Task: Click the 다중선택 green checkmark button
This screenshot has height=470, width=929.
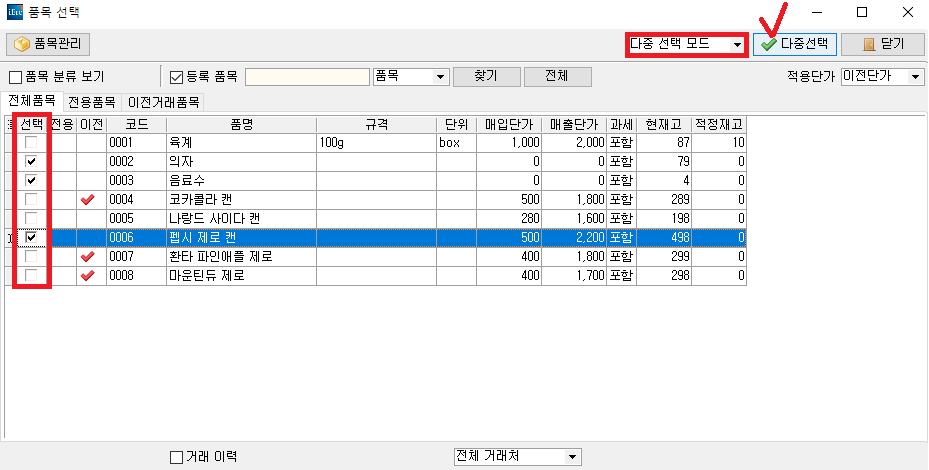Action: tap(794, 44)
